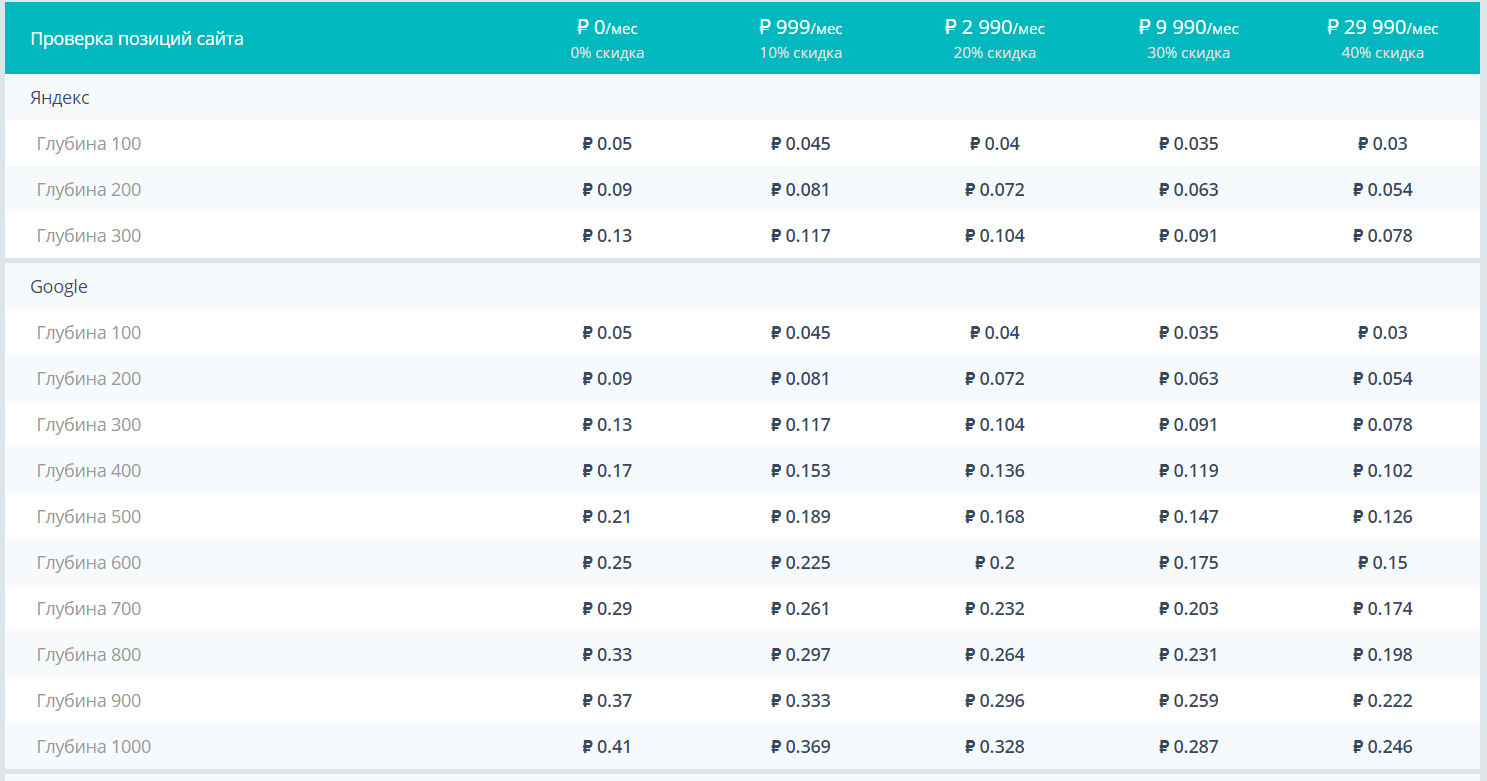Select the 'Глубина 500' row label

pyautogui.click(x=89, y=517)
